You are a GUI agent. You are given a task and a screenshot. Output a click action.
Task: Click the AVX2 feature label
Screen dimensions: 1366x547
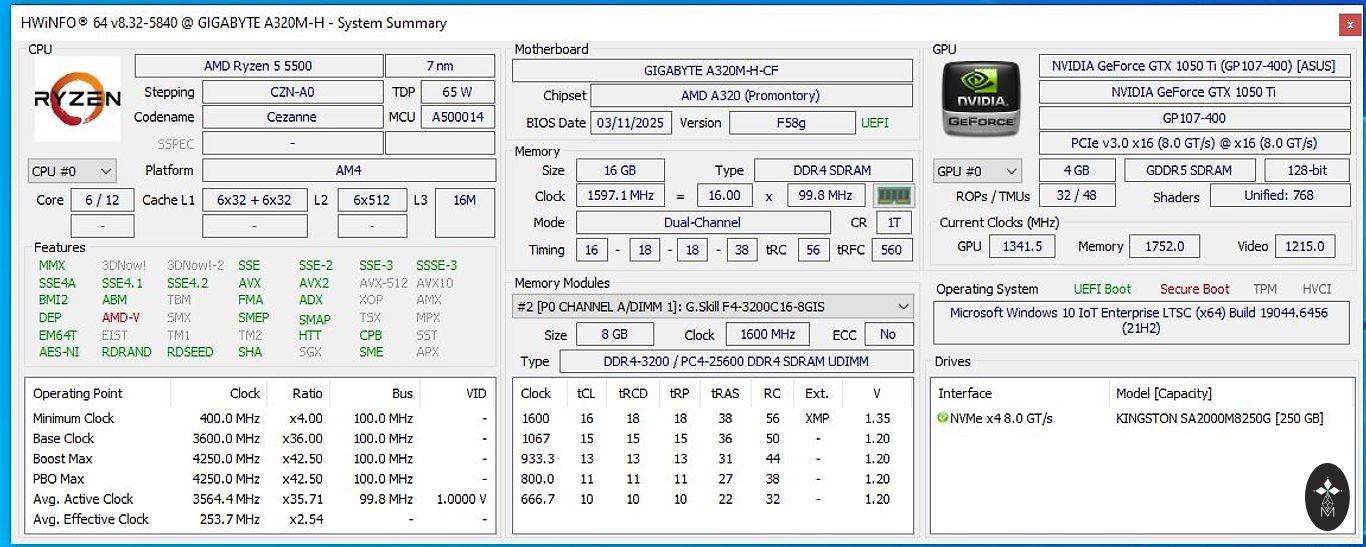(313, 283)
